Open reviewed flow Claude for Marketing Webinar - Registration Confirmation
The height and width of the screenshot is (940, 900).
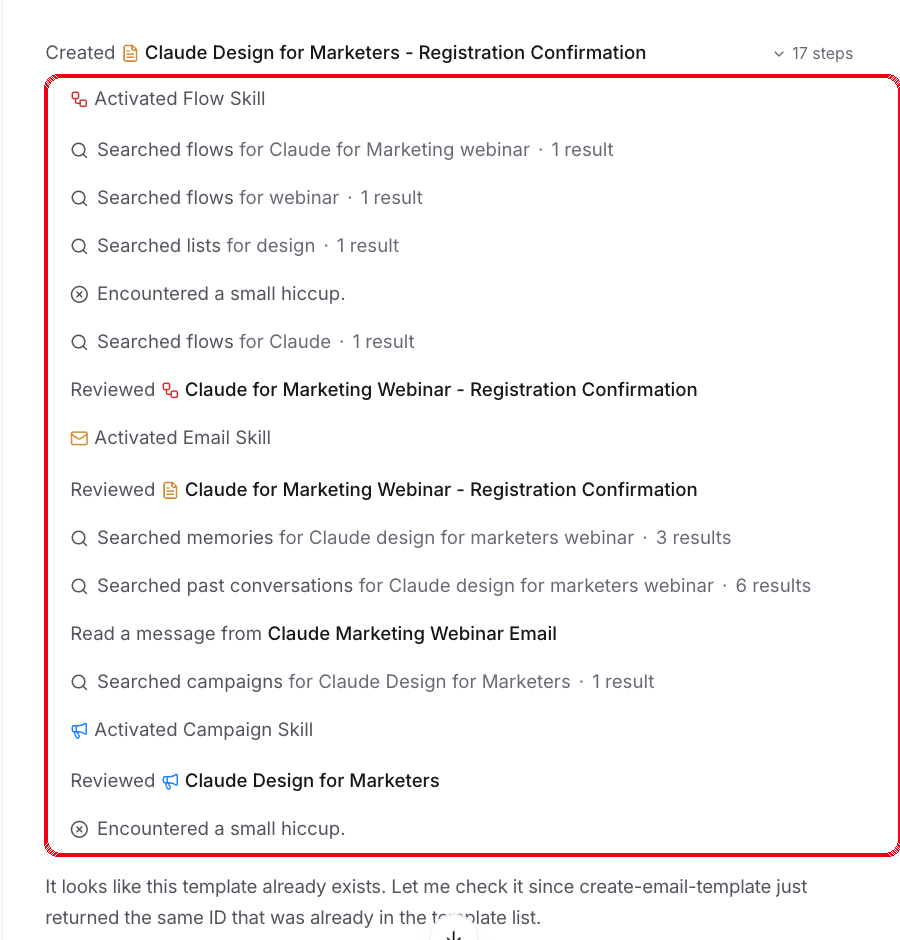coord(441,390)
